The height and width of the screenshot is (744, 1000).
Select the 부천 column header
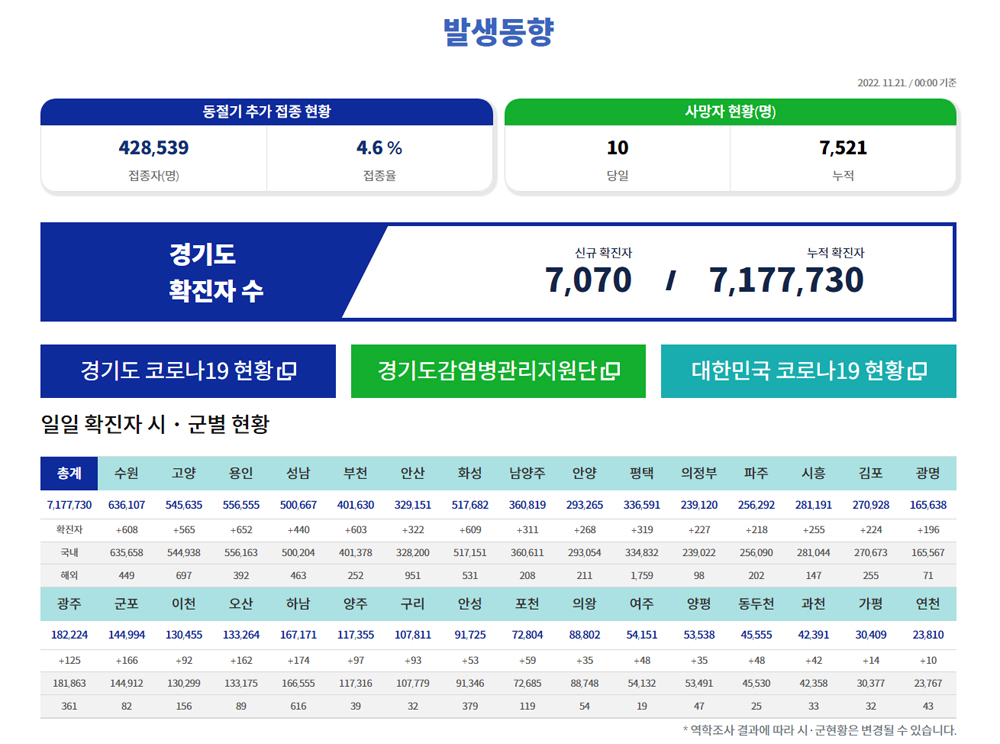point(355,473)
